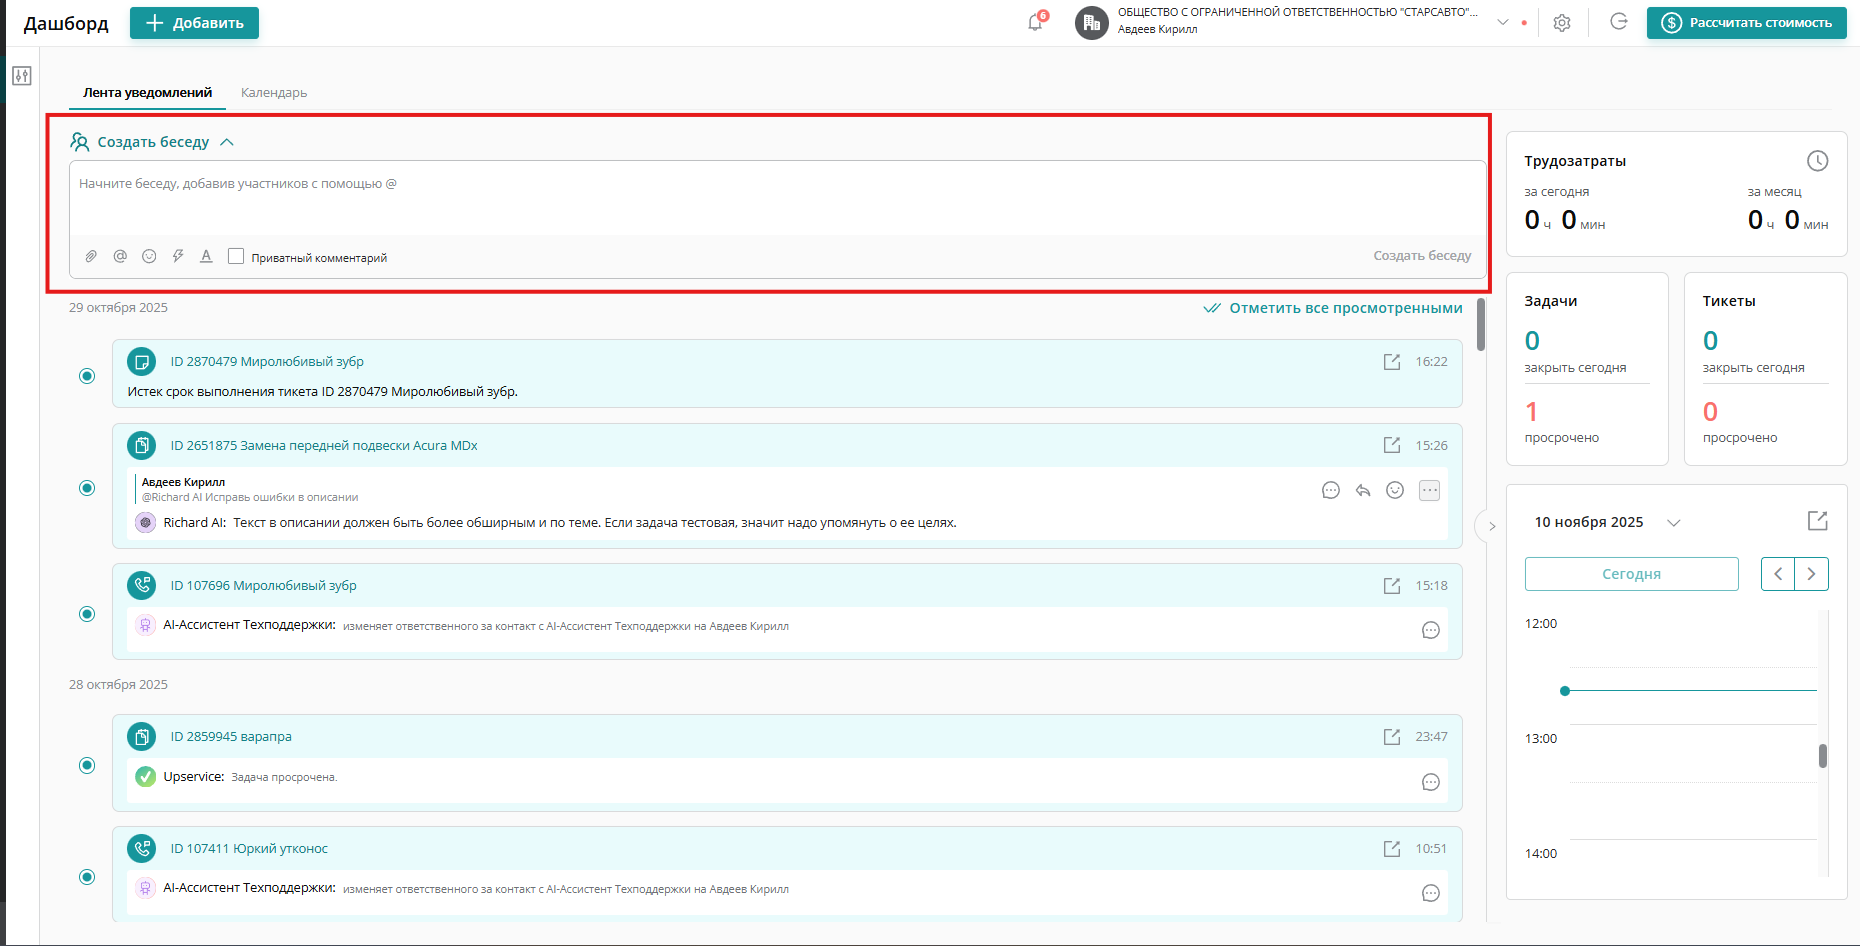Viewport: 1860px width, 946px height.
Task: Open the emoji picker in conversation editor
Action: pyautogui.click(x=149, y=256)
